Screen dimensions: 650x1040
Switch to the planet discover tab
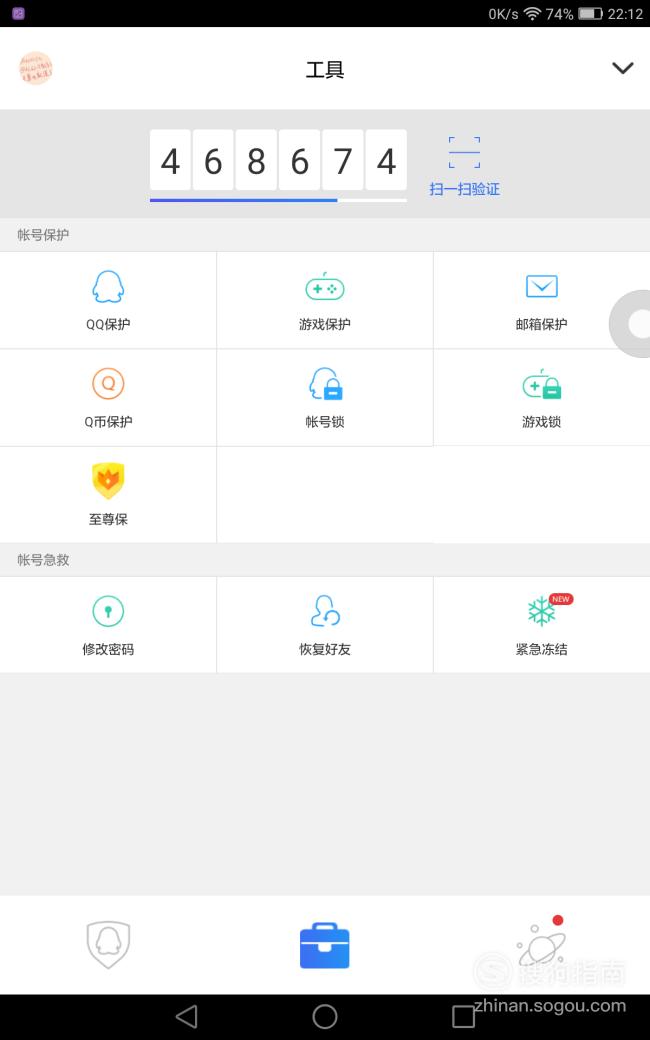click(542, 943)
